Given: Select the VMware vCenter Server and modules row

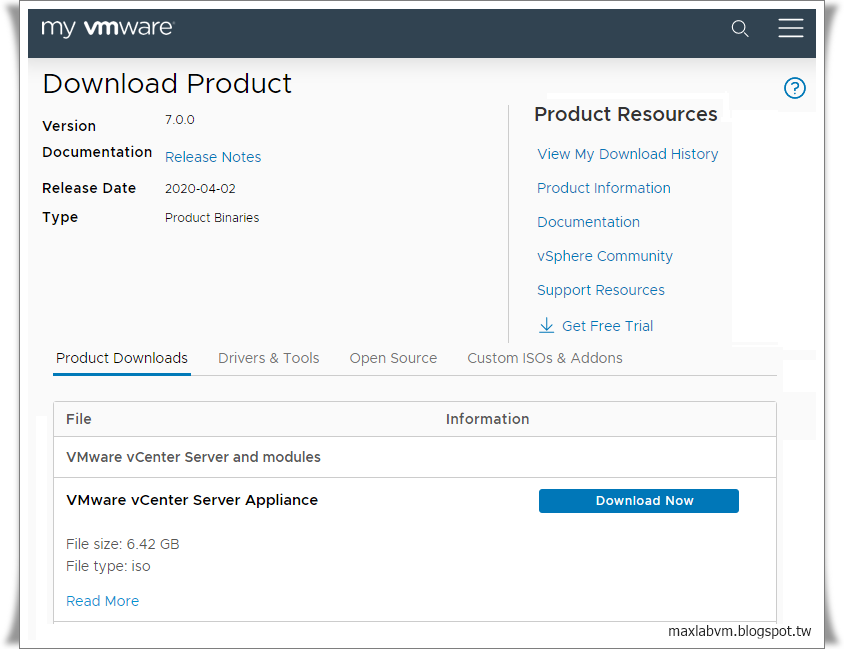Looking at the screenshot, I should [193, 456].
